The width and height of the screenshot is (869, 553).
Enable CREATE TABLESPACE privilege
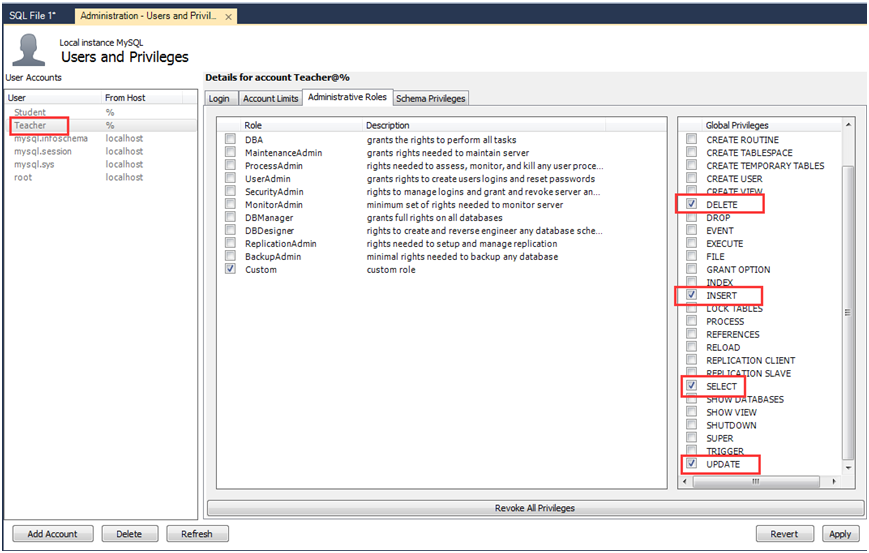pyautogui.click(x=692, y=151)
